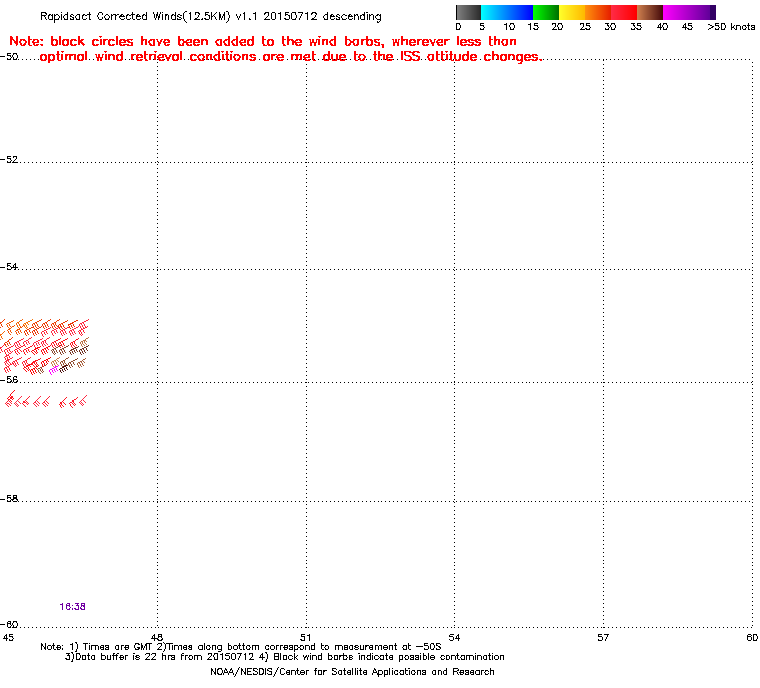Click the -56 latitude axis label

pos(9,380)
